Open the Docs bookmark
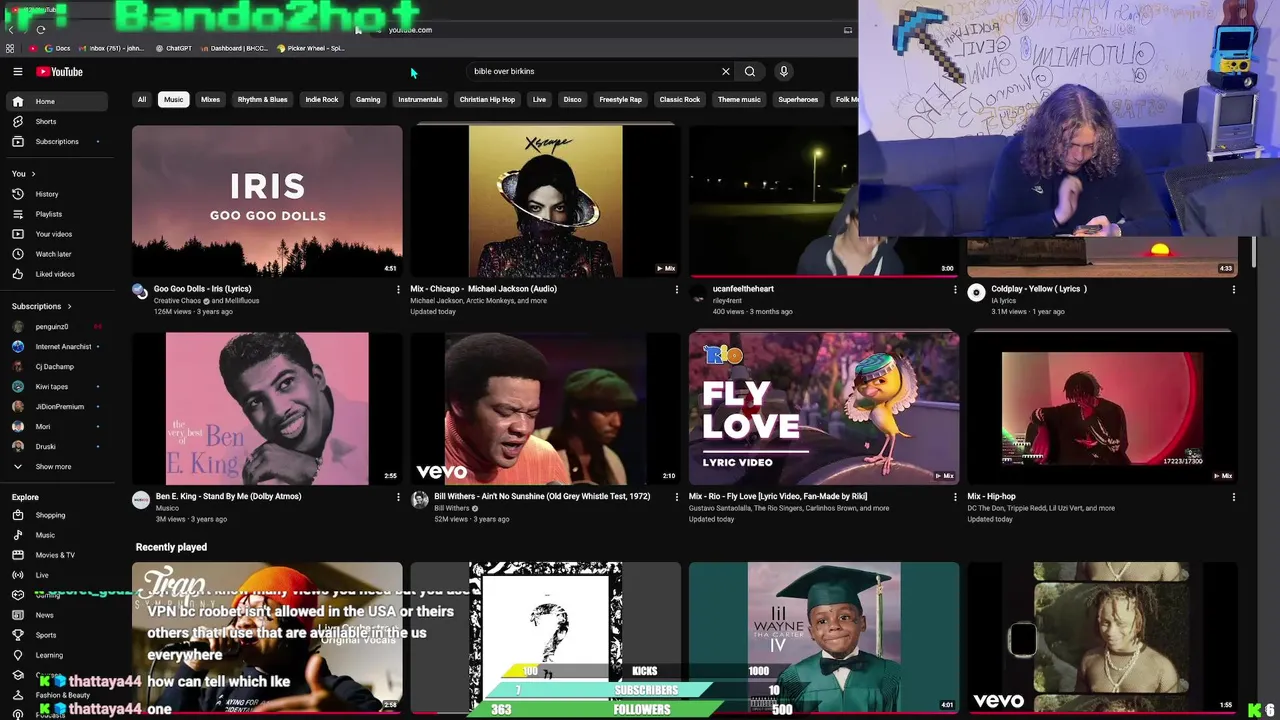 pyautogui.click(x=57, y=48)
